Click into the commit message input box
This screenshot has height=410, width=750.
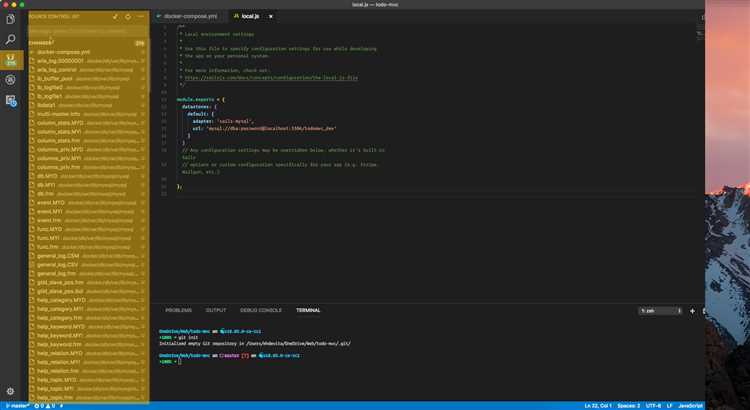point(88,31)
